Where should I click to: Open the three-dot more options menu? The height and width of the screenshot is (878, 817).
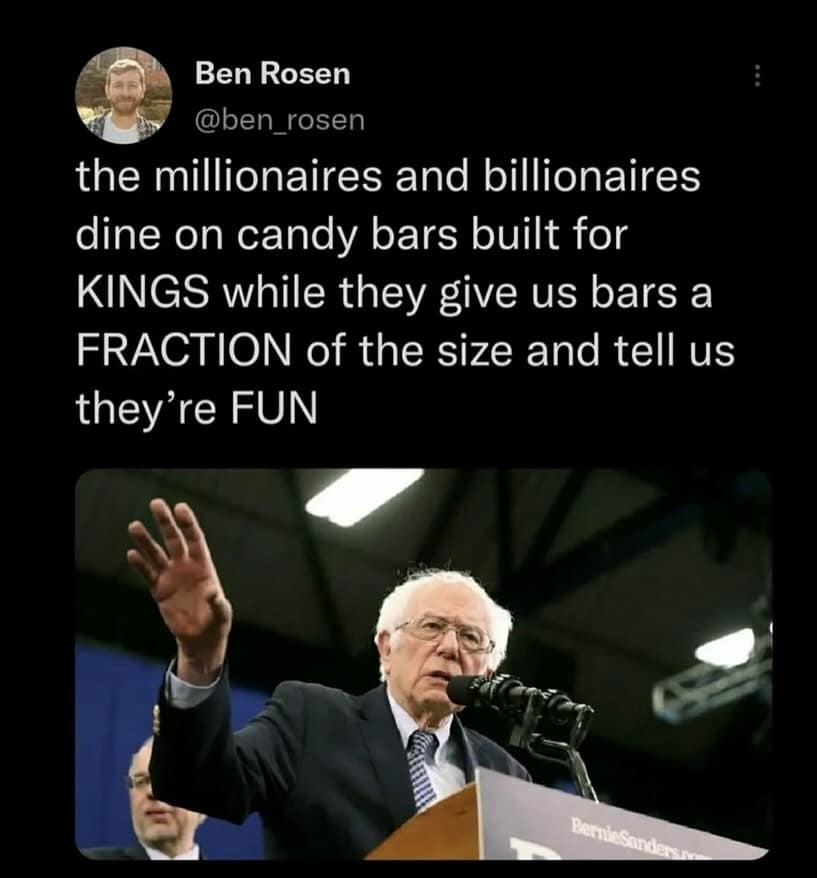click(x=757, y=76)
